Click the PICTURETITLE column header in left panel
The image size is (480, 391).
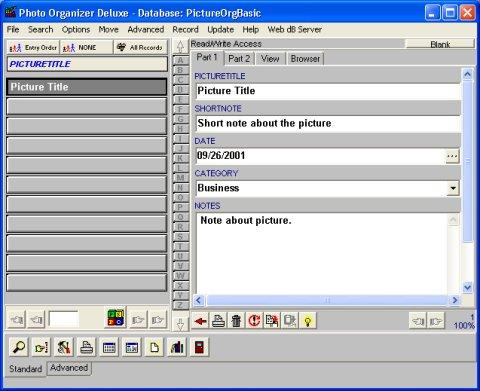point(87,64)
